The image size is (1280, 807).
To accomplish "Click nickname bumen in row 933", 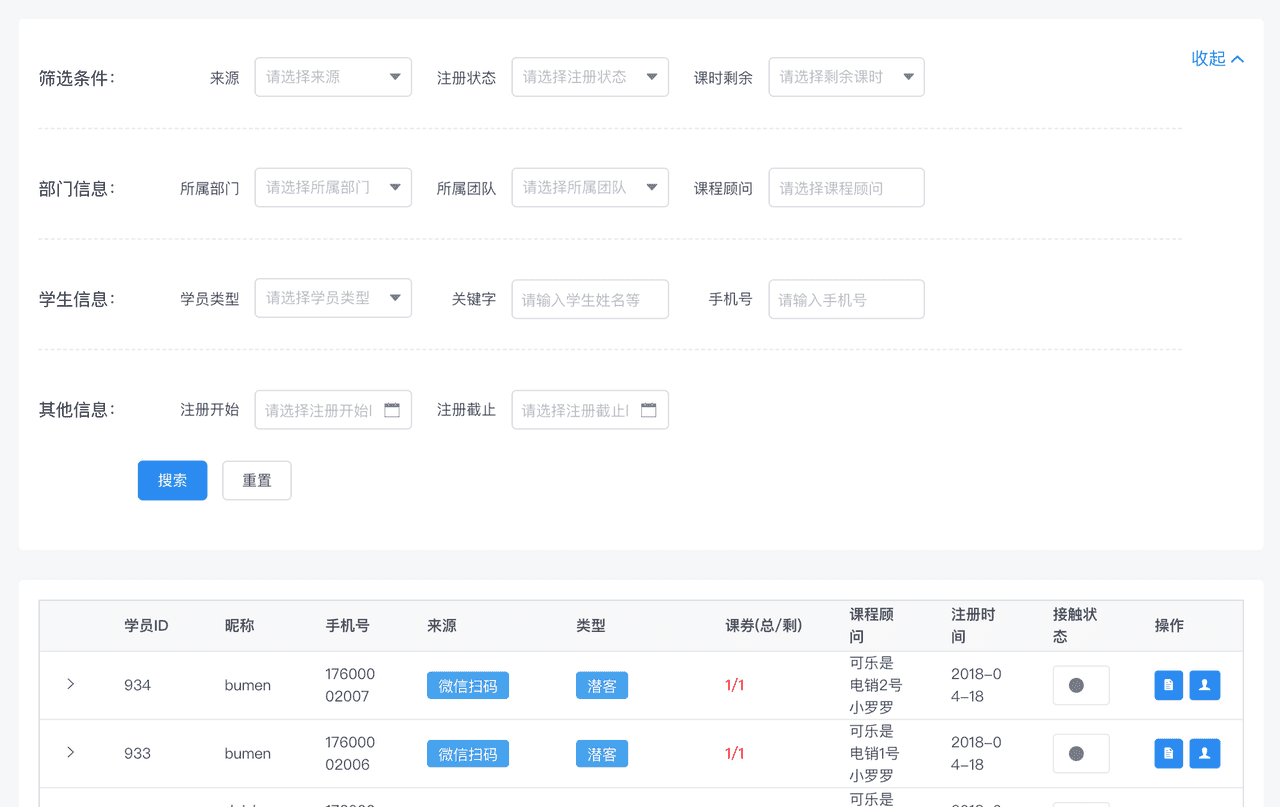I will tap(248, 753).
